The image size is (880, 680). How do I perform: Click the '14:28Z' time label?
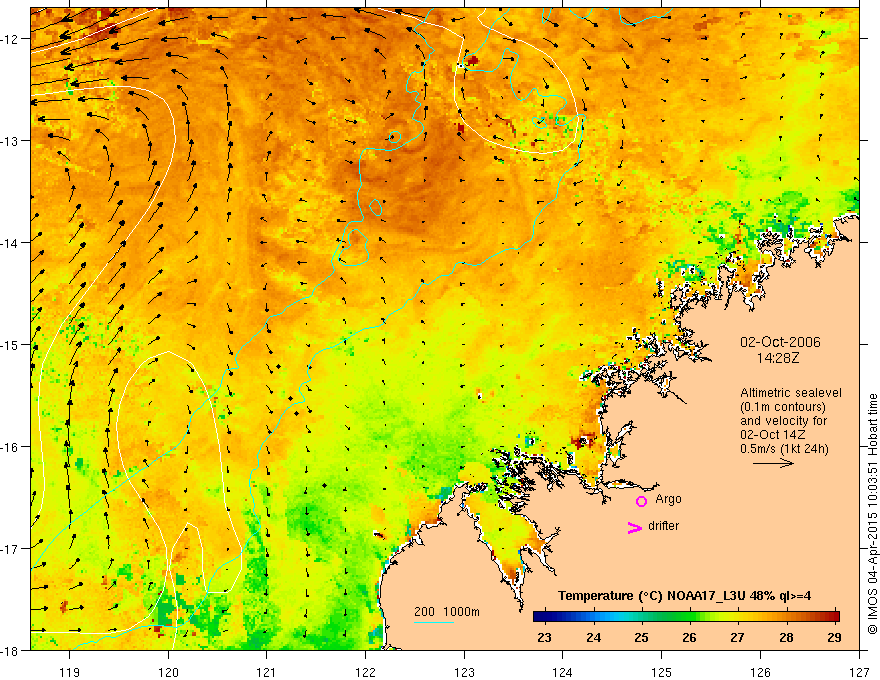pyautogui.click(x=777, y=358)
